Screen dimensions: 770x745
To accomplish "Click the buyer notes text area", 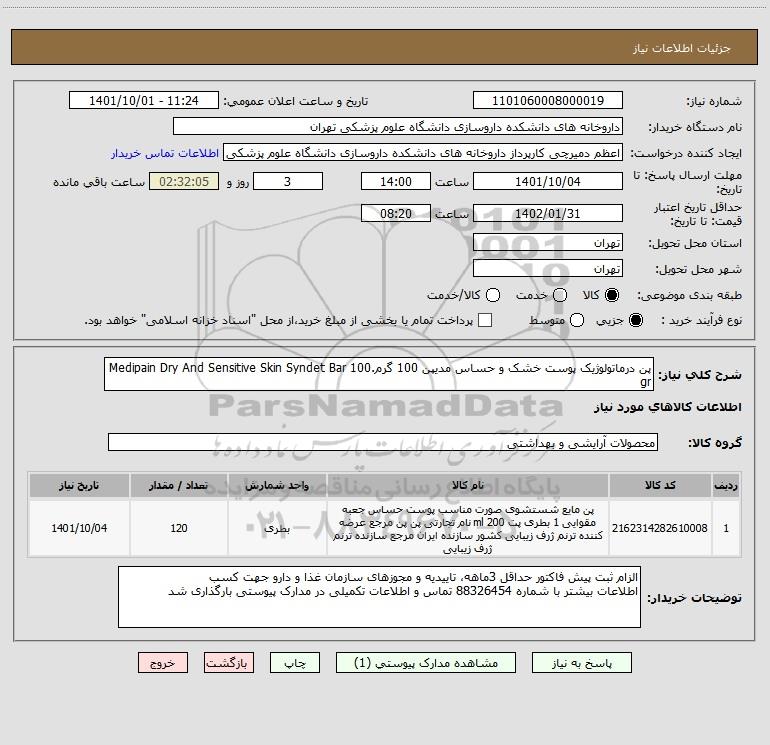I will coord(379,597).
